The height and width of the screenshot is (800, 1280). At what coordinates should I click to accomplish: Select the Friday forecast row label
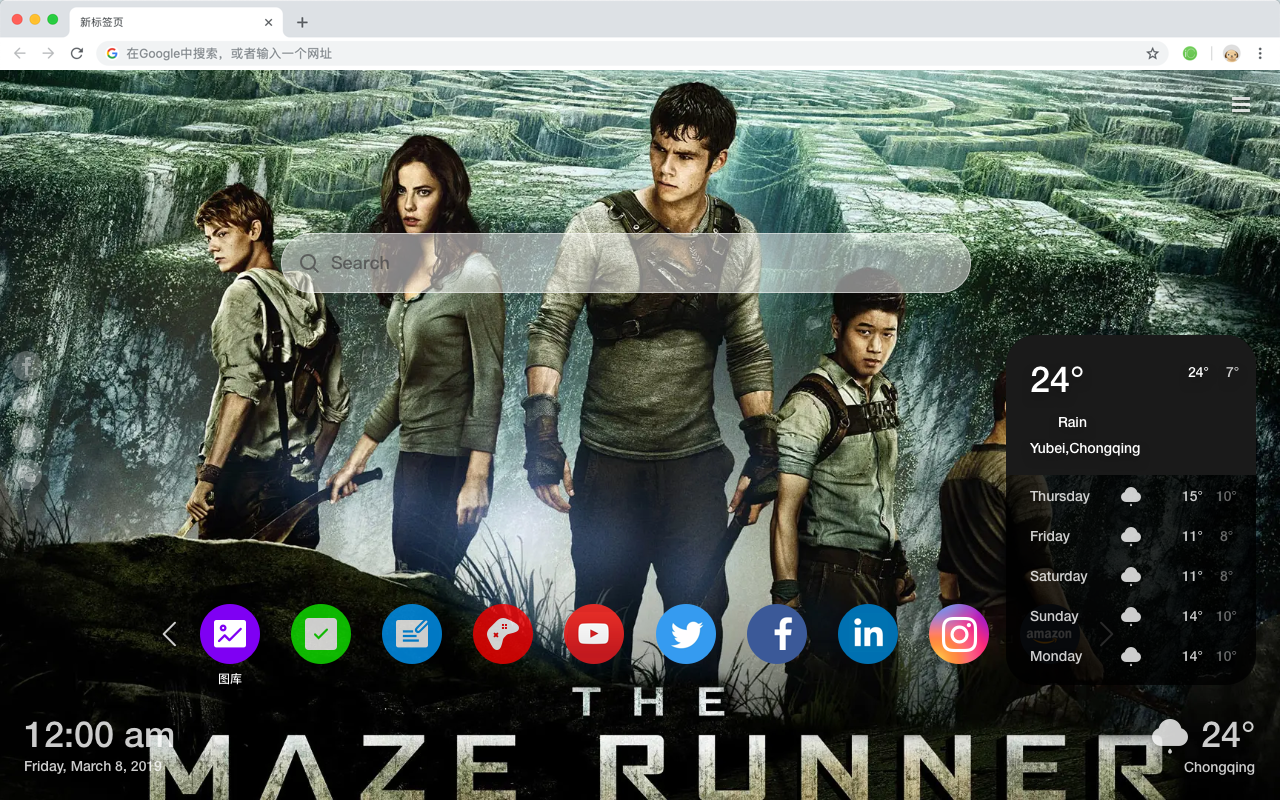click(1050, 536)
